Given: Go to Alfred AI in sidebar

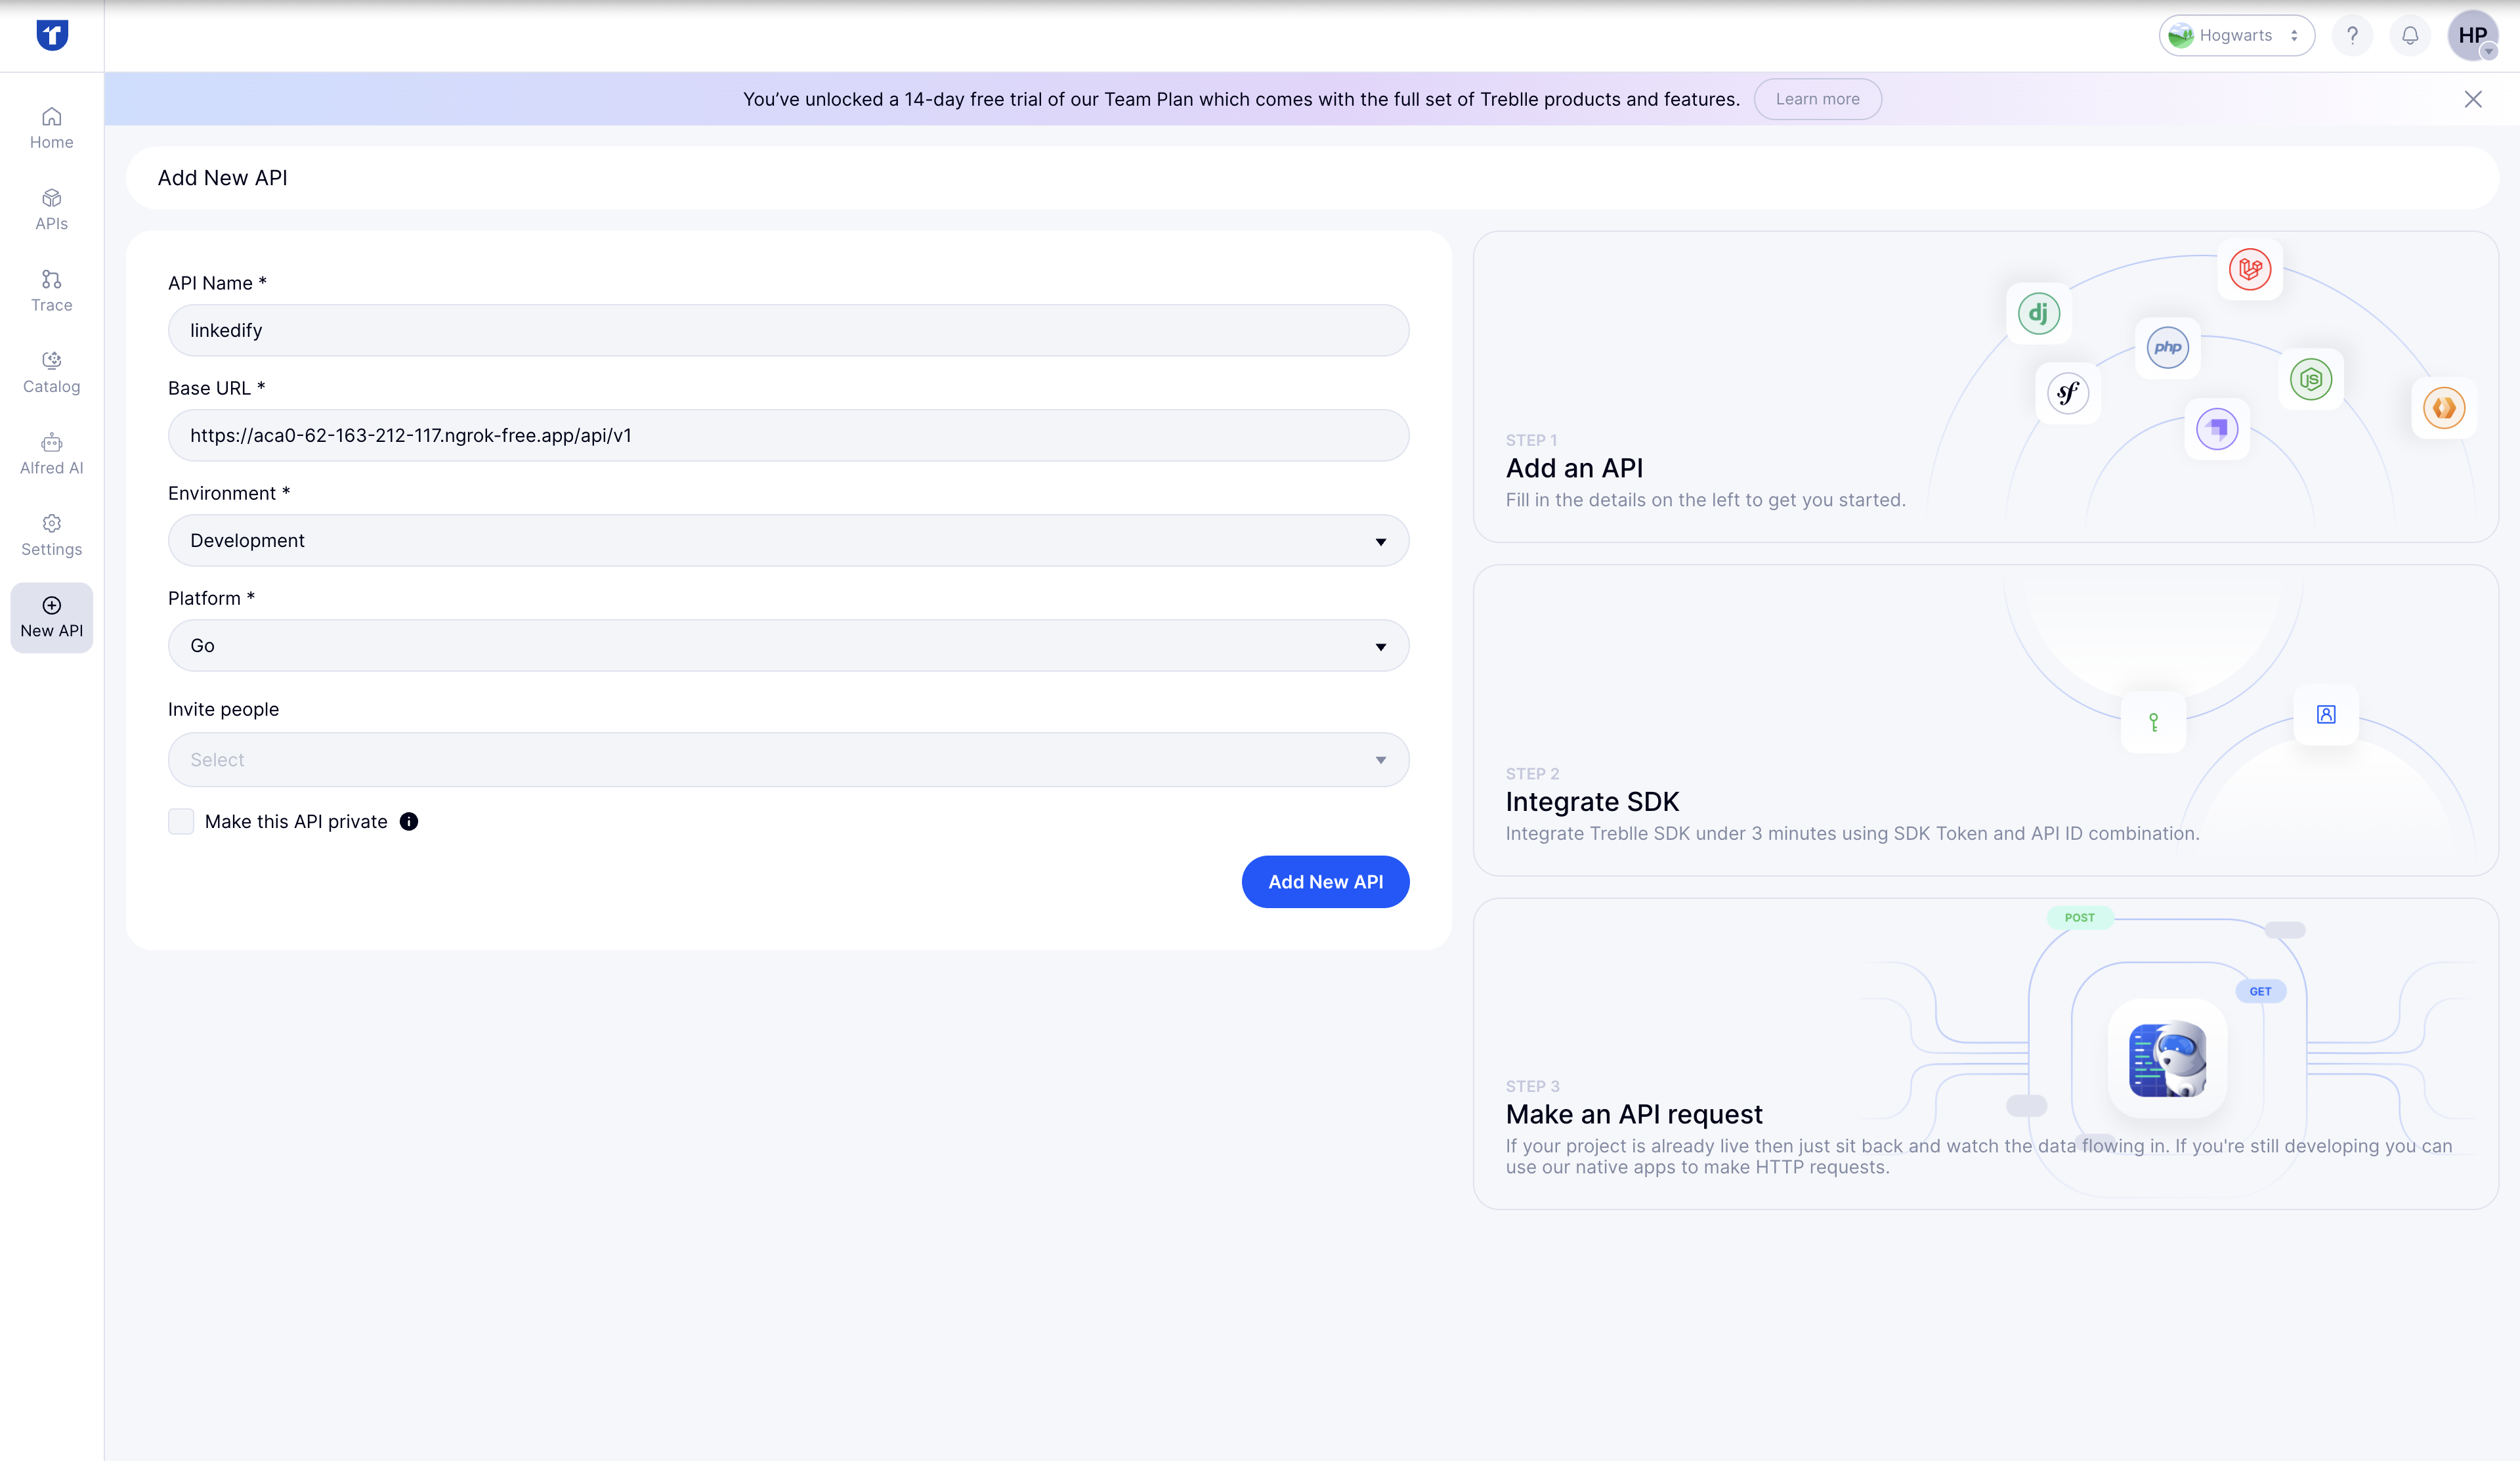Looking at the screenshot, I should 52,454.
